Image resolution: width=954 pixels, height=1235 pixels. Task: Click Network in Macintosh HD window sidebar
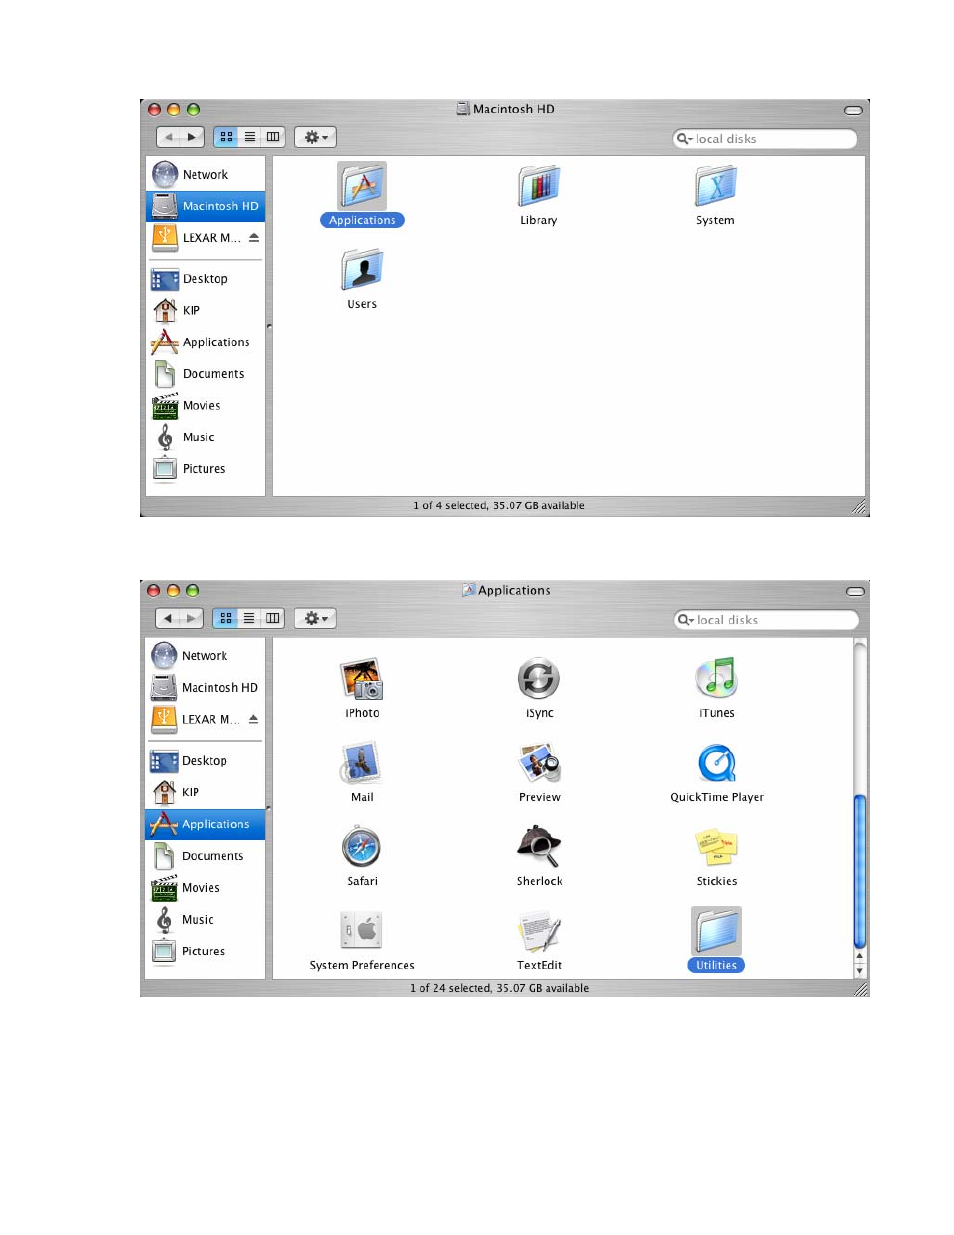[206, 175]
